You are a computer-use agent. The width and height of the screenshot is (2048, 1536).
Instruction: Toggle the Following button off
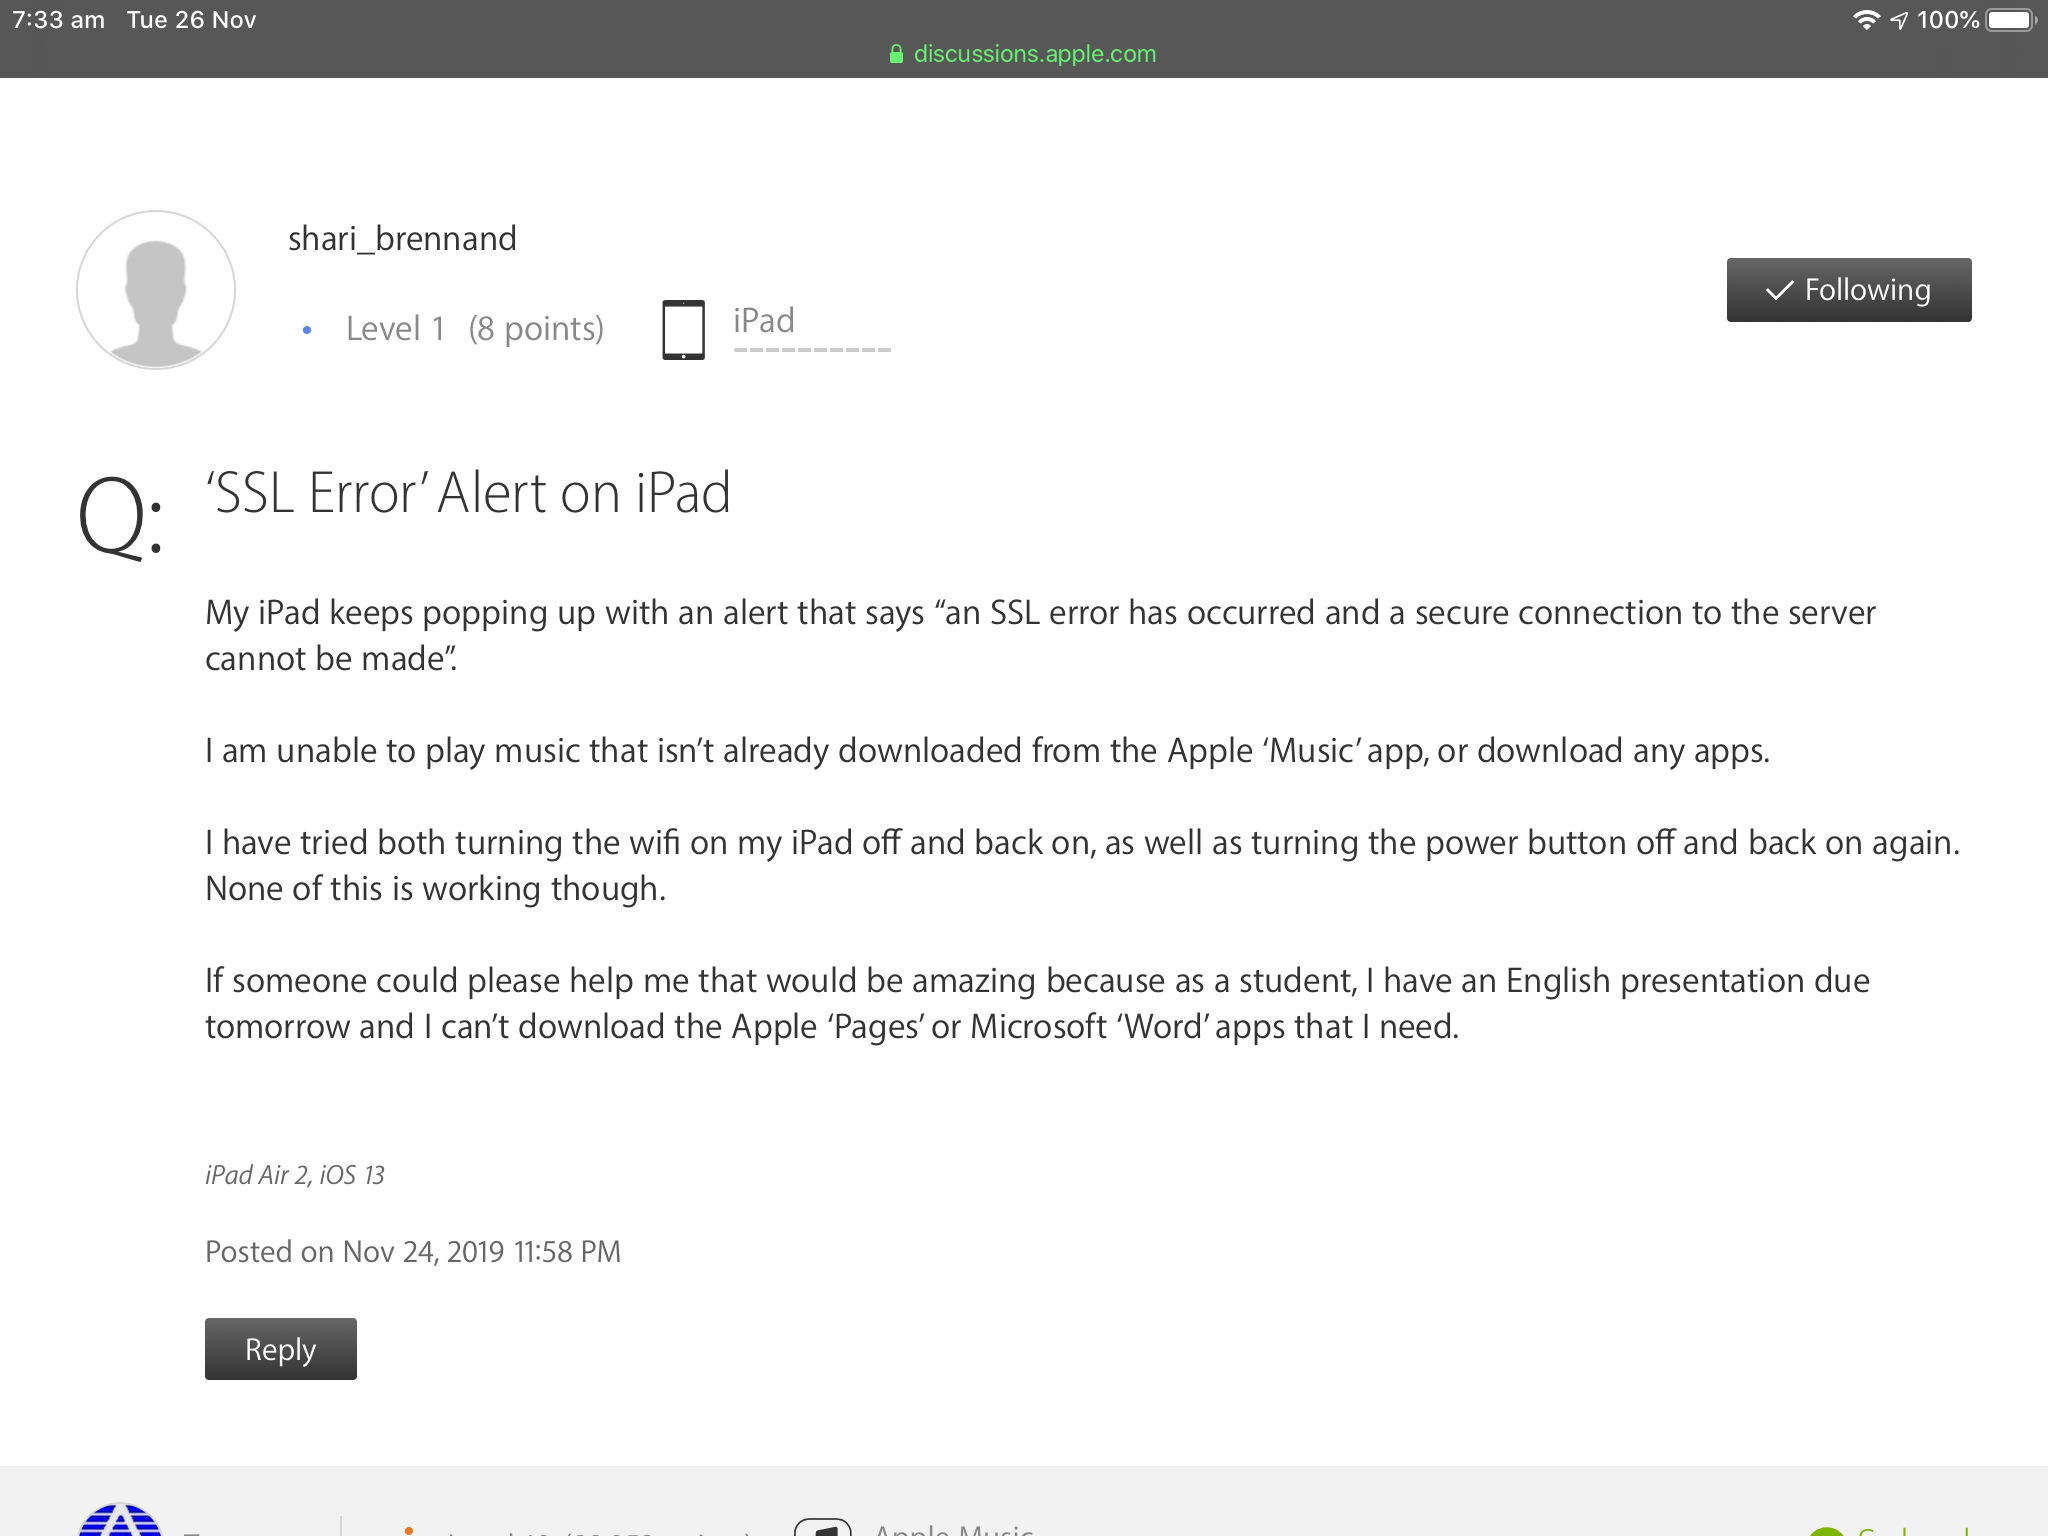(1848, 290)
